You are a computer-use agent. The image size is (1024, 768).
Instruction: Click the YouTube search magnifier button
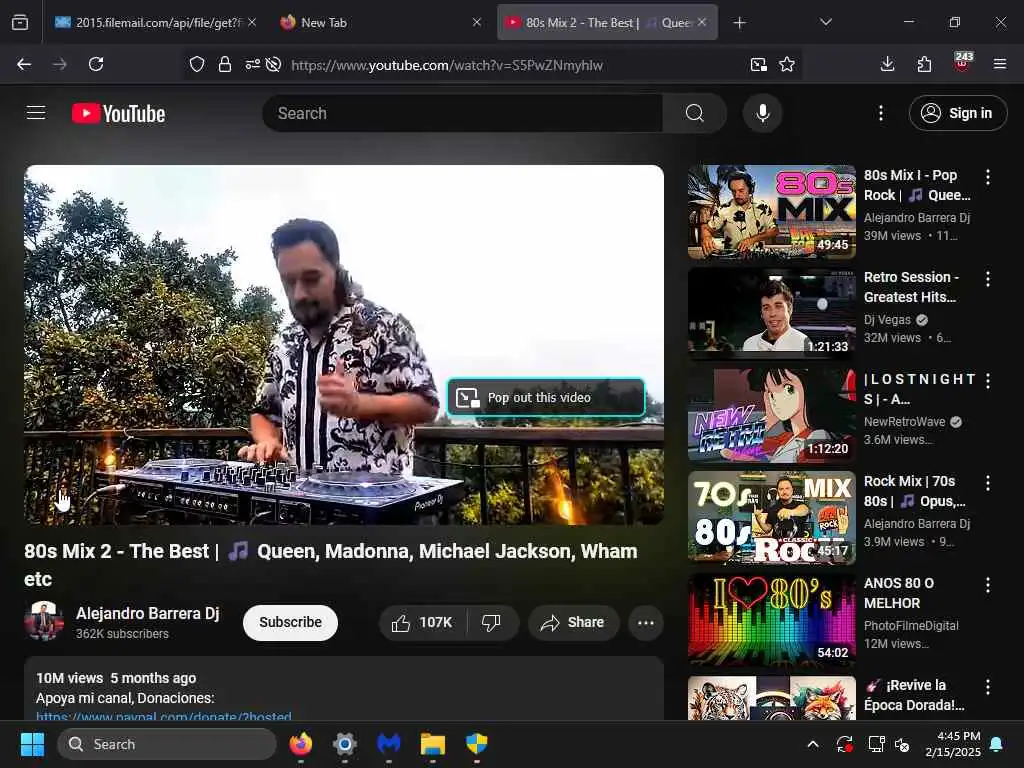pos(695,113)
